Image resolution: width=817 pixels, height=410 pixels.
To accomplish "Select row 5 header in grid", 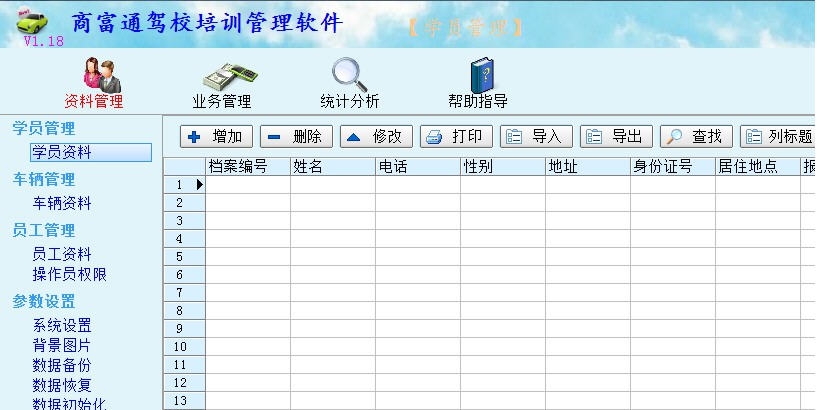I will point(184,257).
